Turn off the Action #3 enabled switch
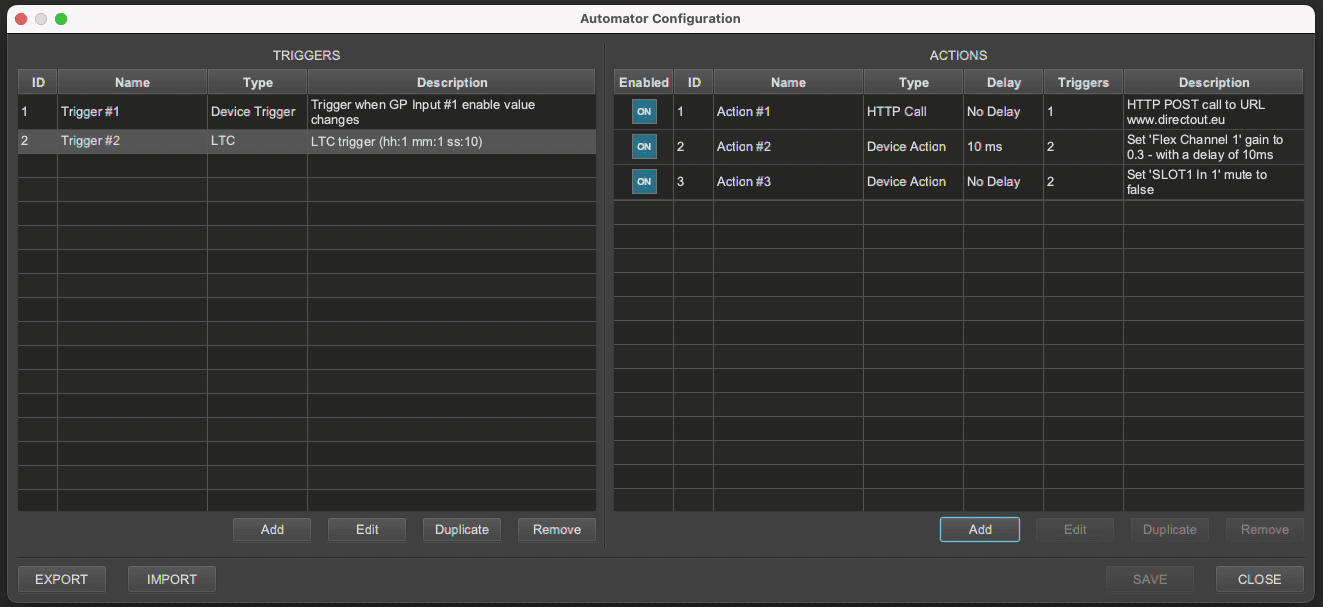Image resolution: width=1323 pixels, height=607 pixels. tap(644, 182)
